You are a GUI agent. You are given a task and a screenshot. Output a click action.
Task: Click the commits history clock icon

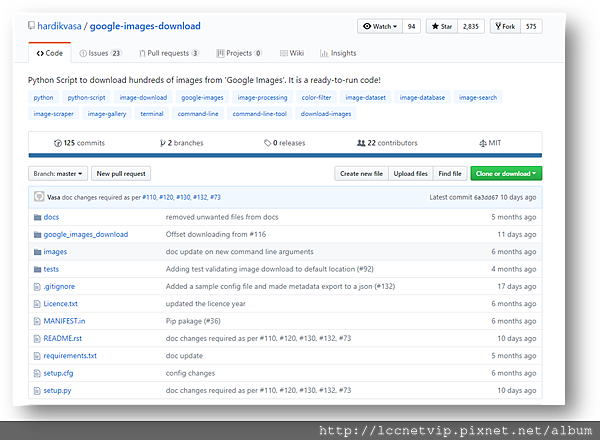58,143
